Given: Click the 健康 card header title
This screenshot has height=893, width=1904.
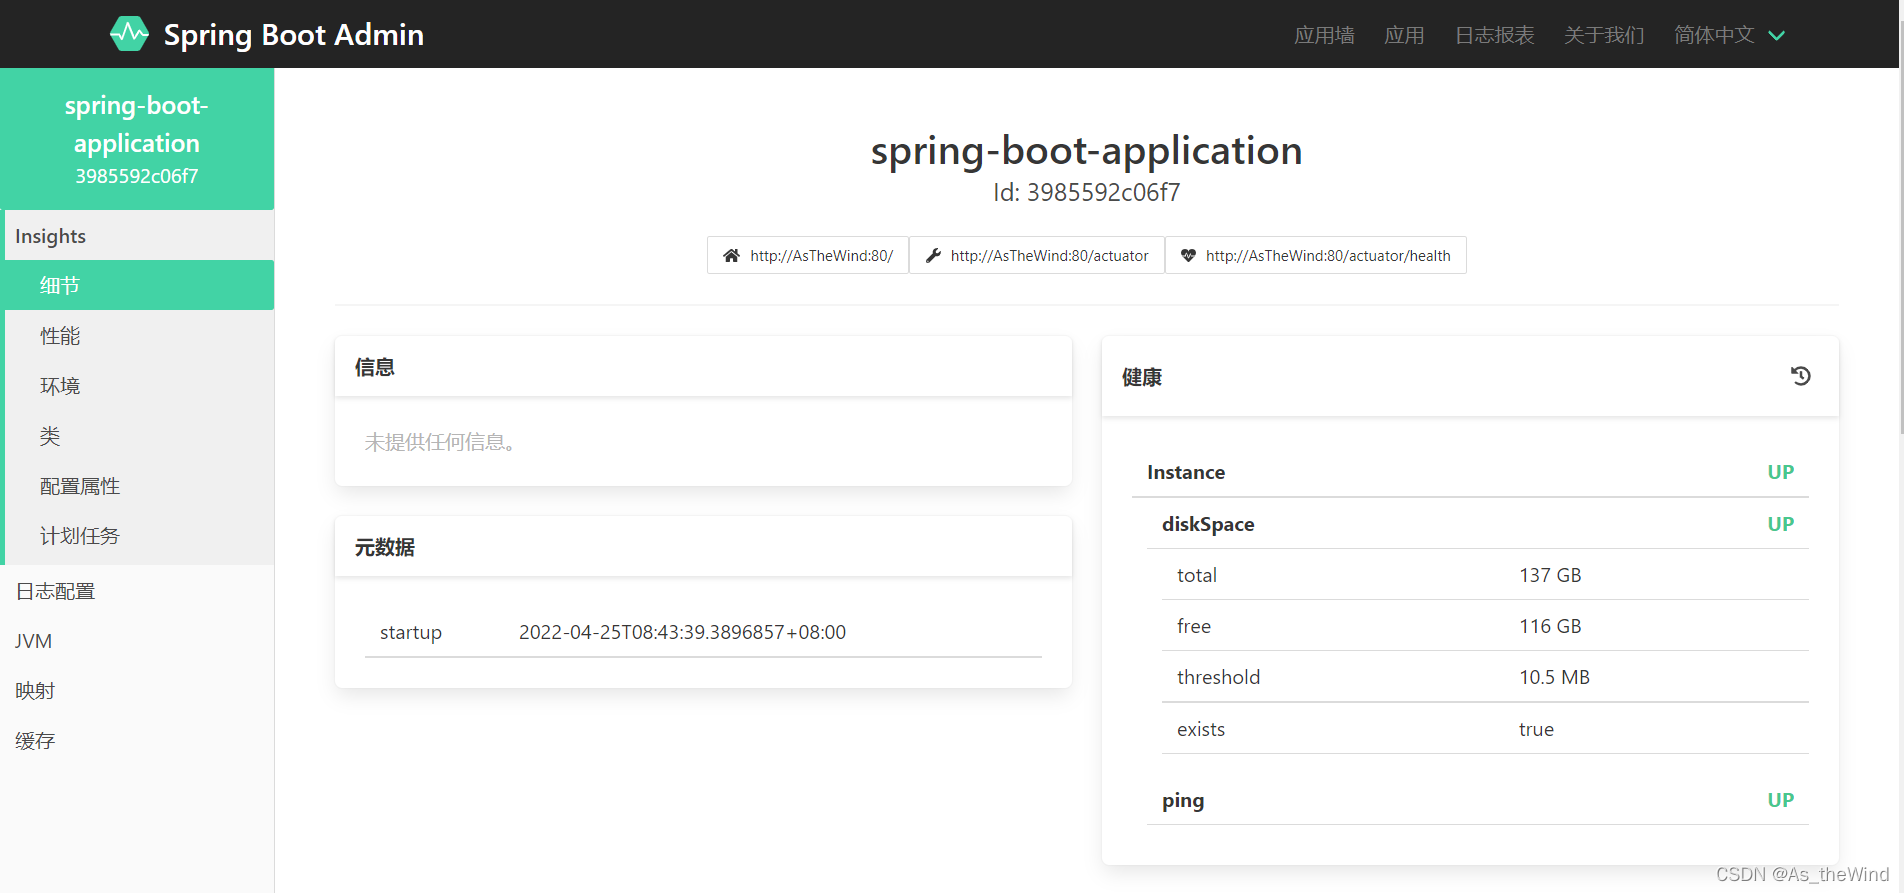Looking at the screenshot, I should [1141, 377].
